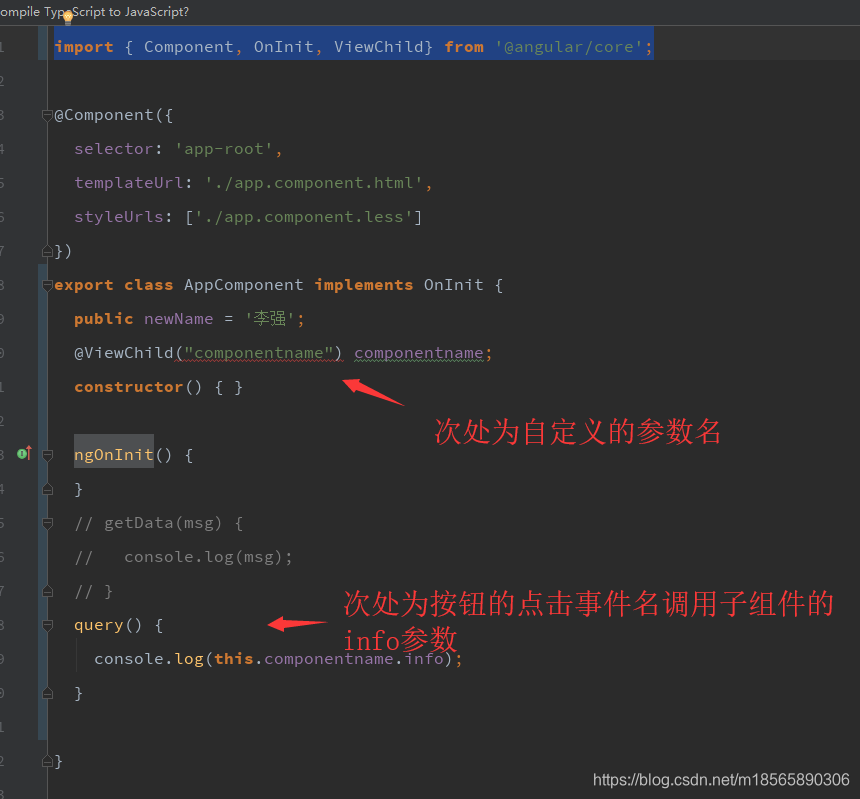Click the 'query' method name
The width and height of the screenshot is (860, 799).
(x=99, y=625)
